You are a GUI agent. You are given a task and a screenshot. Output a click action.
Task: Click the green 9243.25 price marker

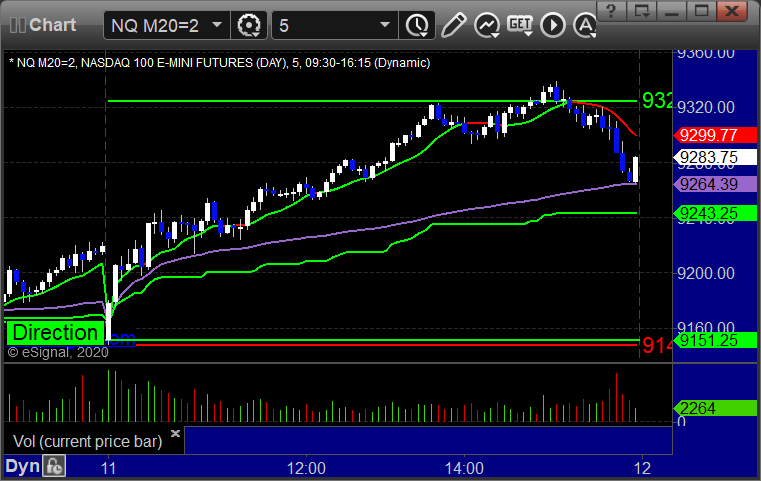pyautogui.click(x=715, y=213)
